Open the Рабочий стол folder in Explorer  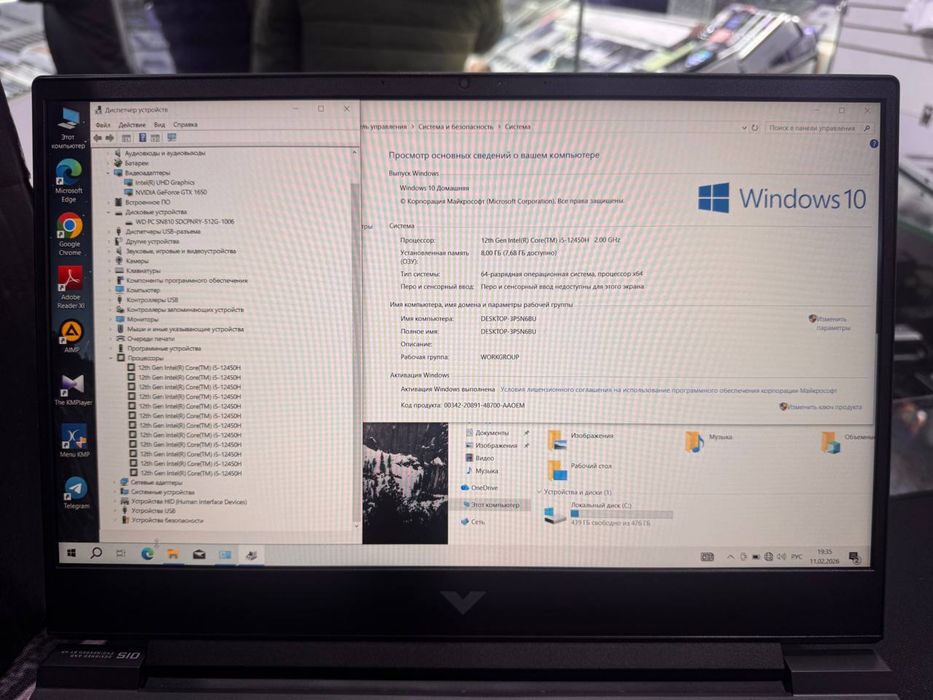580,470
